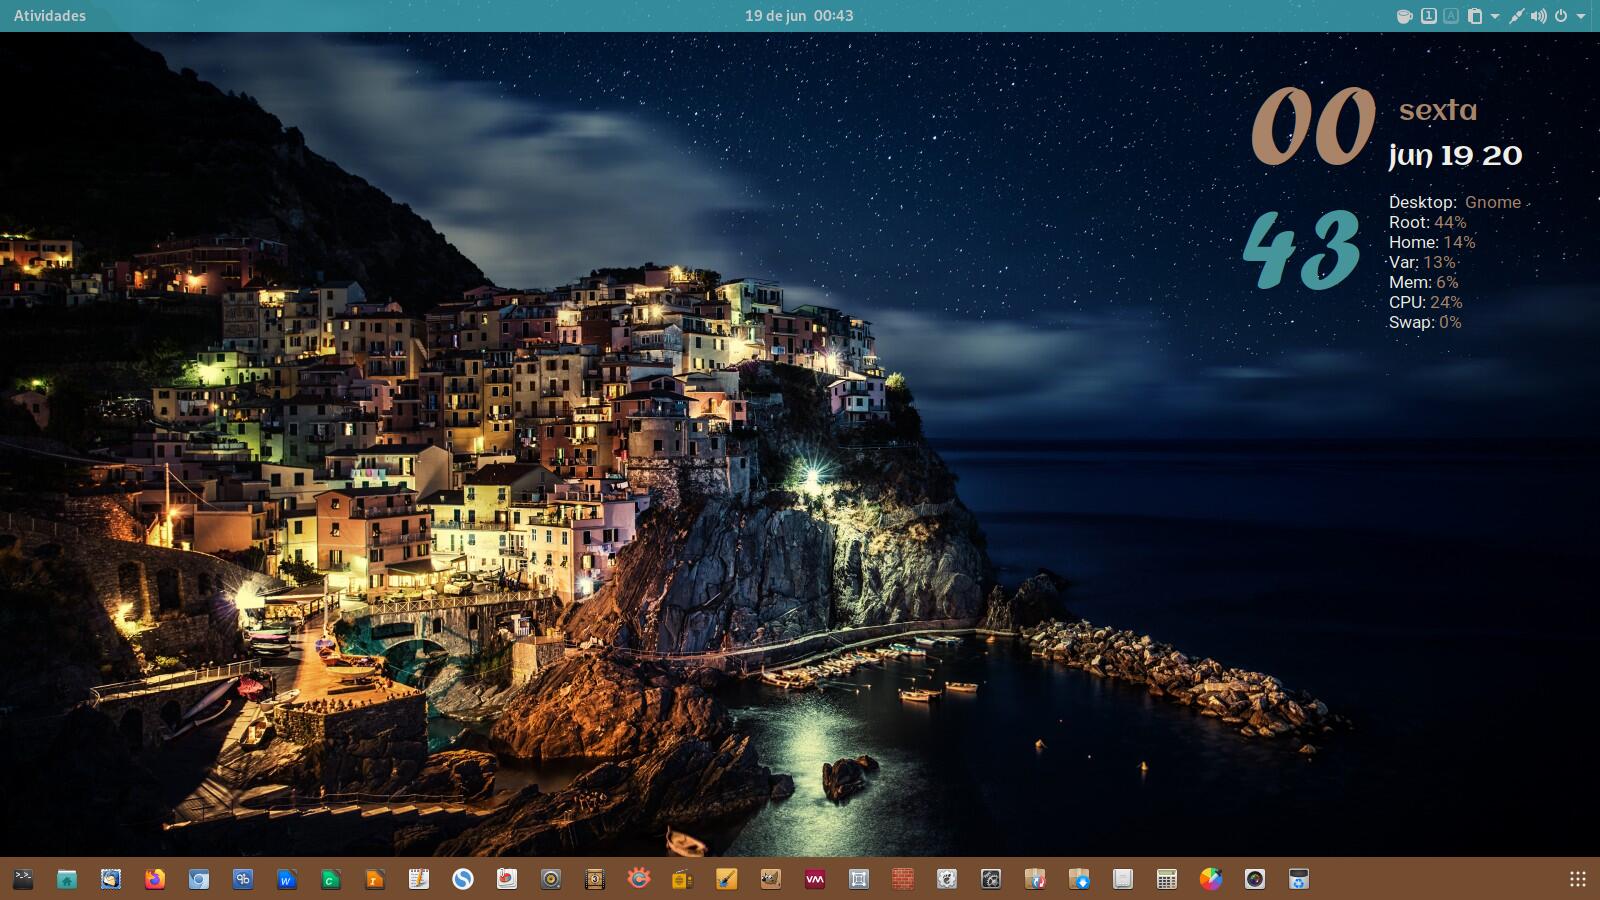This screenshot has width=1600, height=900.
Task: Open the Terminal from the dock
Action: [x=23, y=879]
